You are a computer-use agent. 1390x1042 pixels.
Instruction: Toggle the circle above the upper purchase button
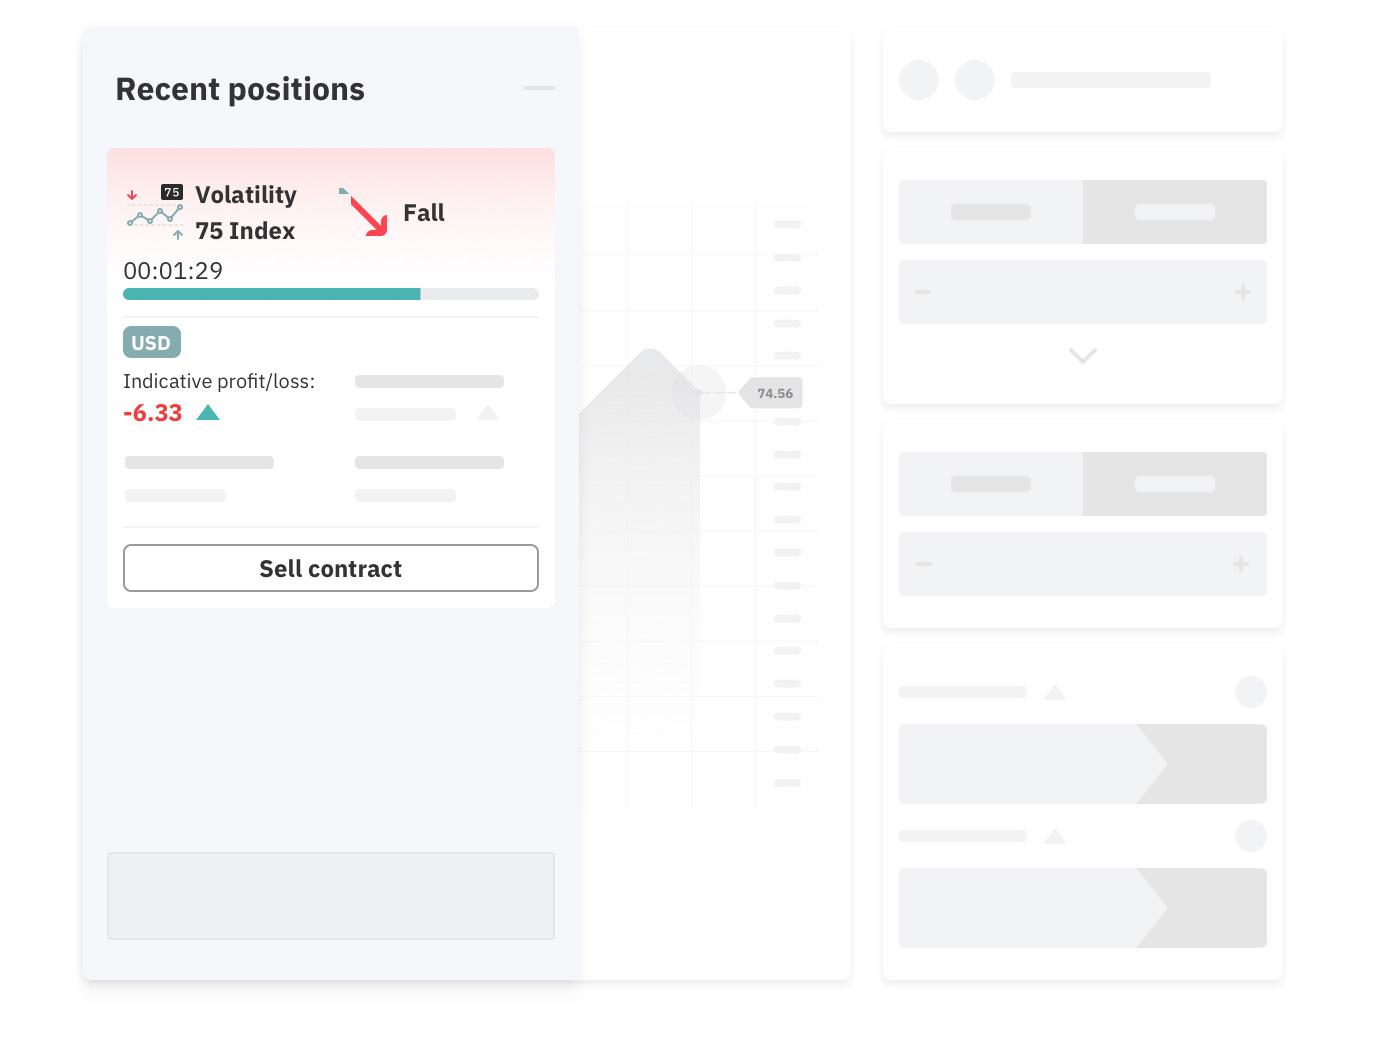pyautogui.click(x=1251, y=692)
